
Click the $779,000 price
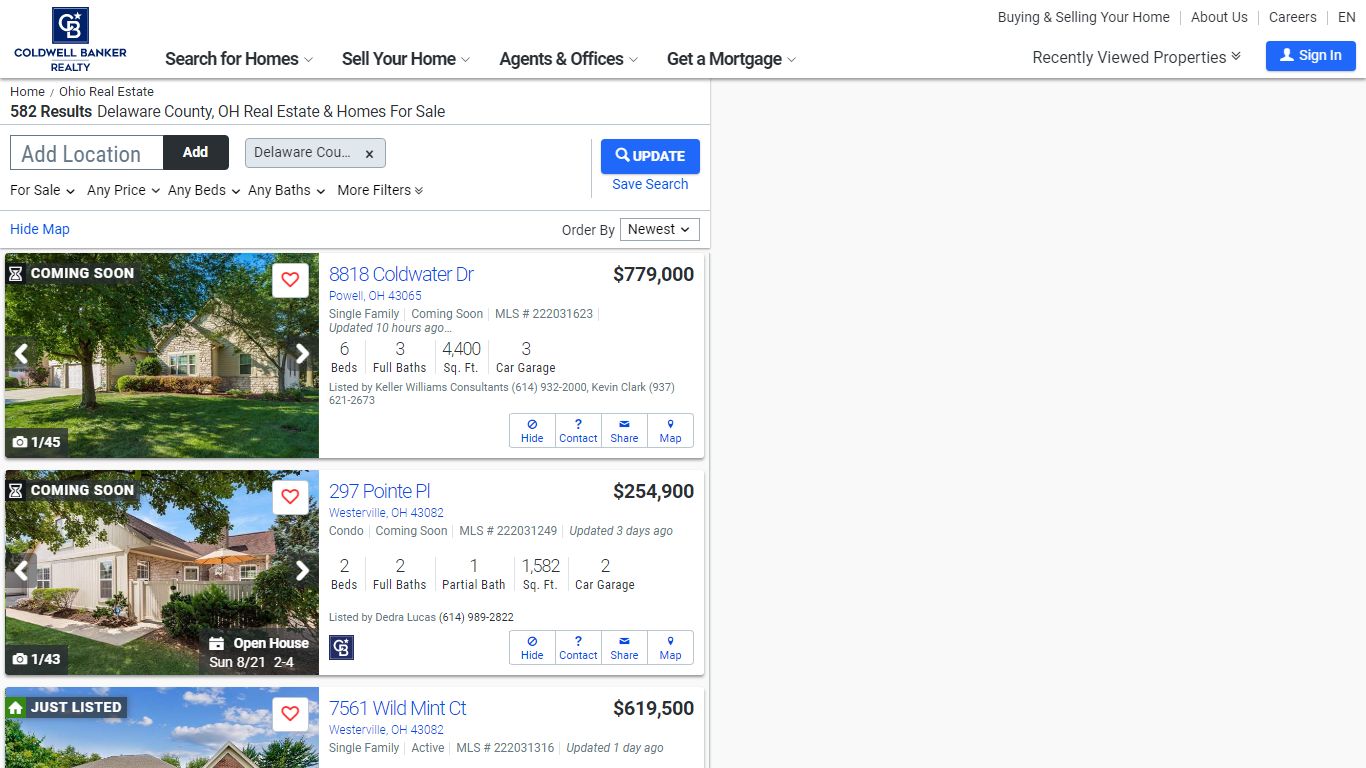(x=653, y=275)
